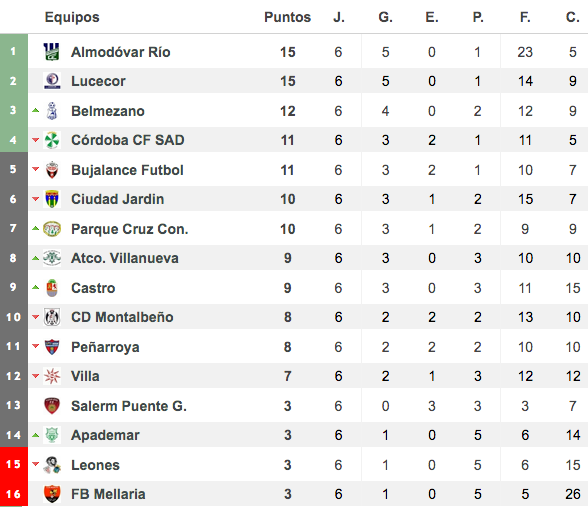Click the Equipos column header
Image resolution: width=588 pixels, height=507 pixels.
pyautogui.click(x=72, y=17)
